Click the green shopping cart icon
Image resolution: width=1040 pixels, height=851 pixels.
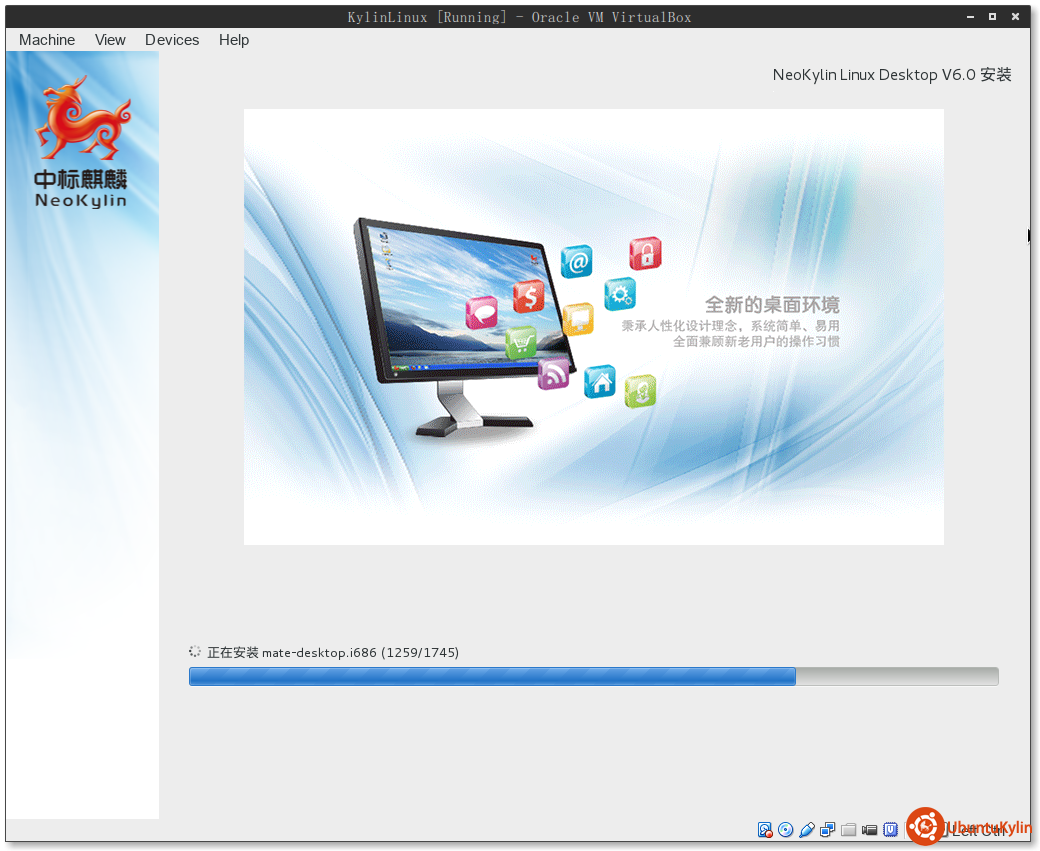(x=521, y=343)
